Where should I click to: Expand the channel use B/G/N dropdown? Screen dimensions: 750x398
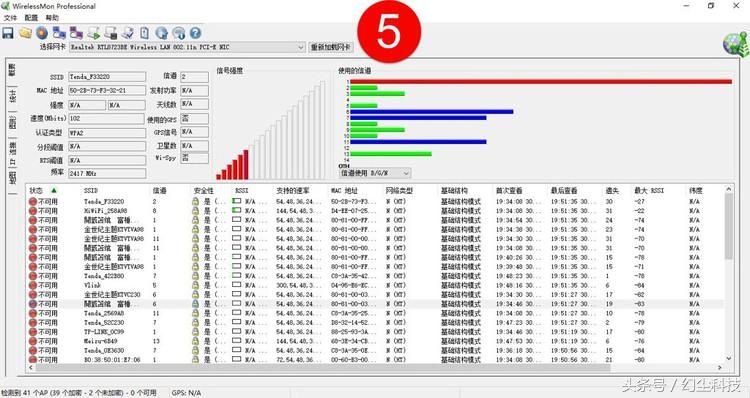pos(375,173)
